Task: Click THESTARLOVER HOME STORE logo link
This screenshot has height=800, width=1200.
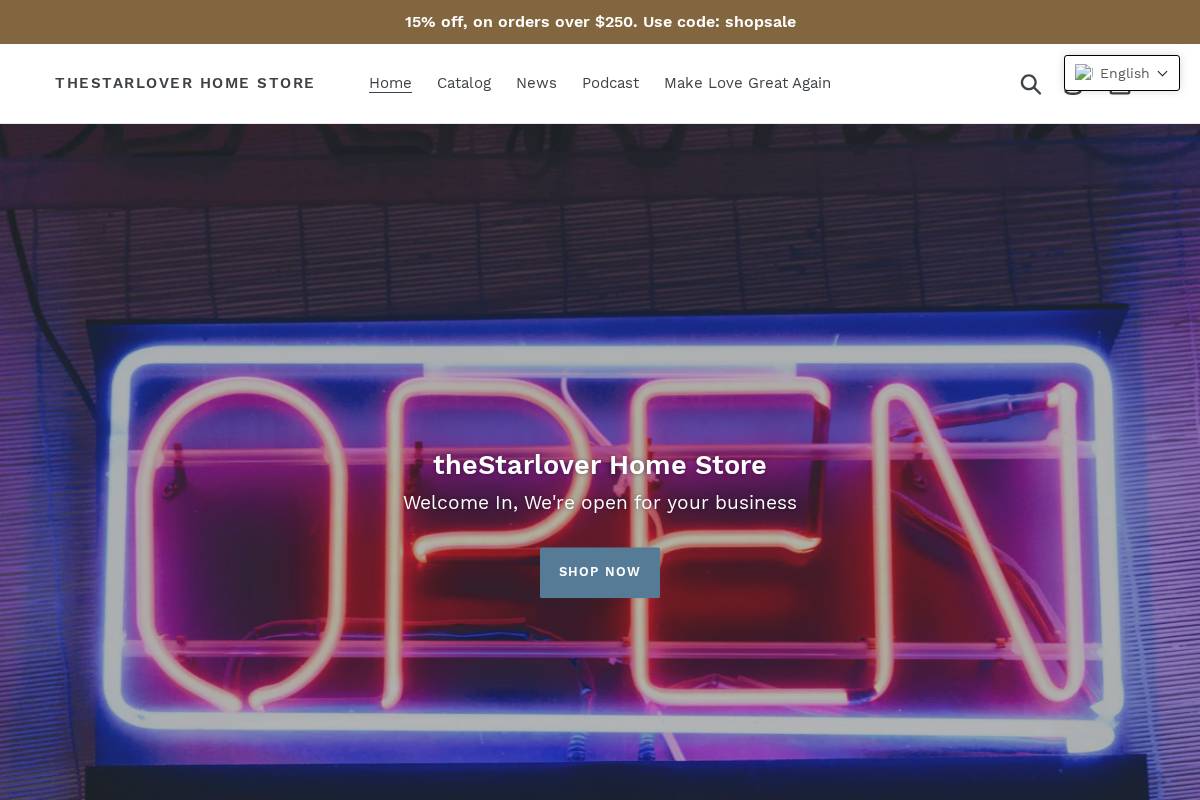Action: (x=185, y=83)
